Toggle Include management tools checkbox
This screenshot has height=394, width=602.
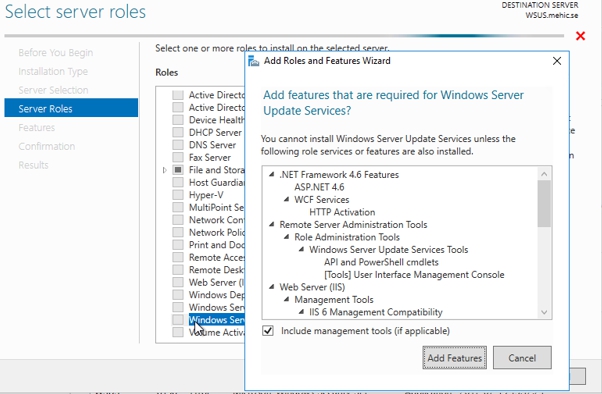click(x=268, y=331)
